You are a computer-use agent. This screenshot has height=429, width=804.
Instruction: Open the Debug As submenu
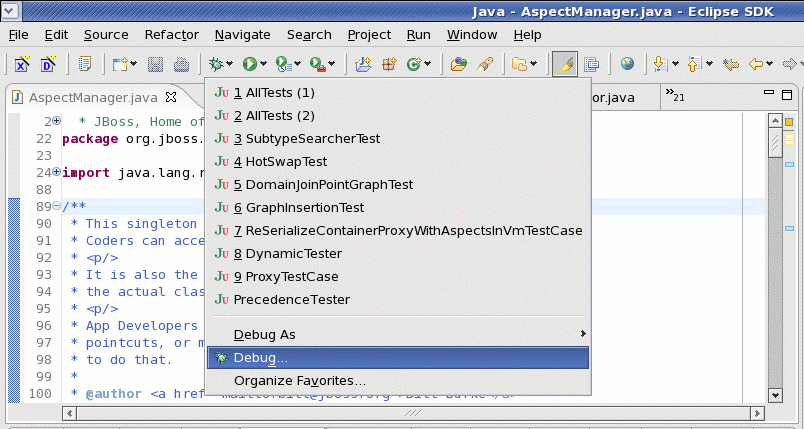tap(398, 335)
